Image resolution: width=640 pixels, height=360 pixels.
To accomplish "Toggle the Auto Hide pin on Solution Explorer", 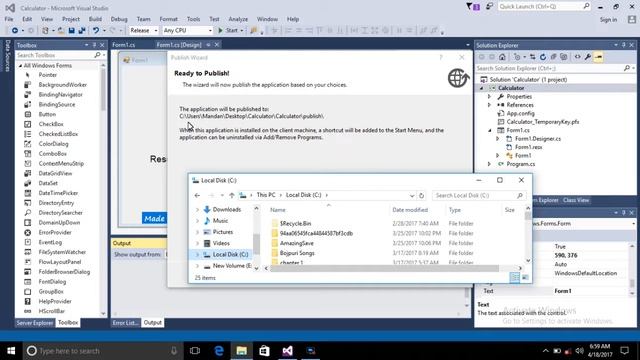I will 624,45.
